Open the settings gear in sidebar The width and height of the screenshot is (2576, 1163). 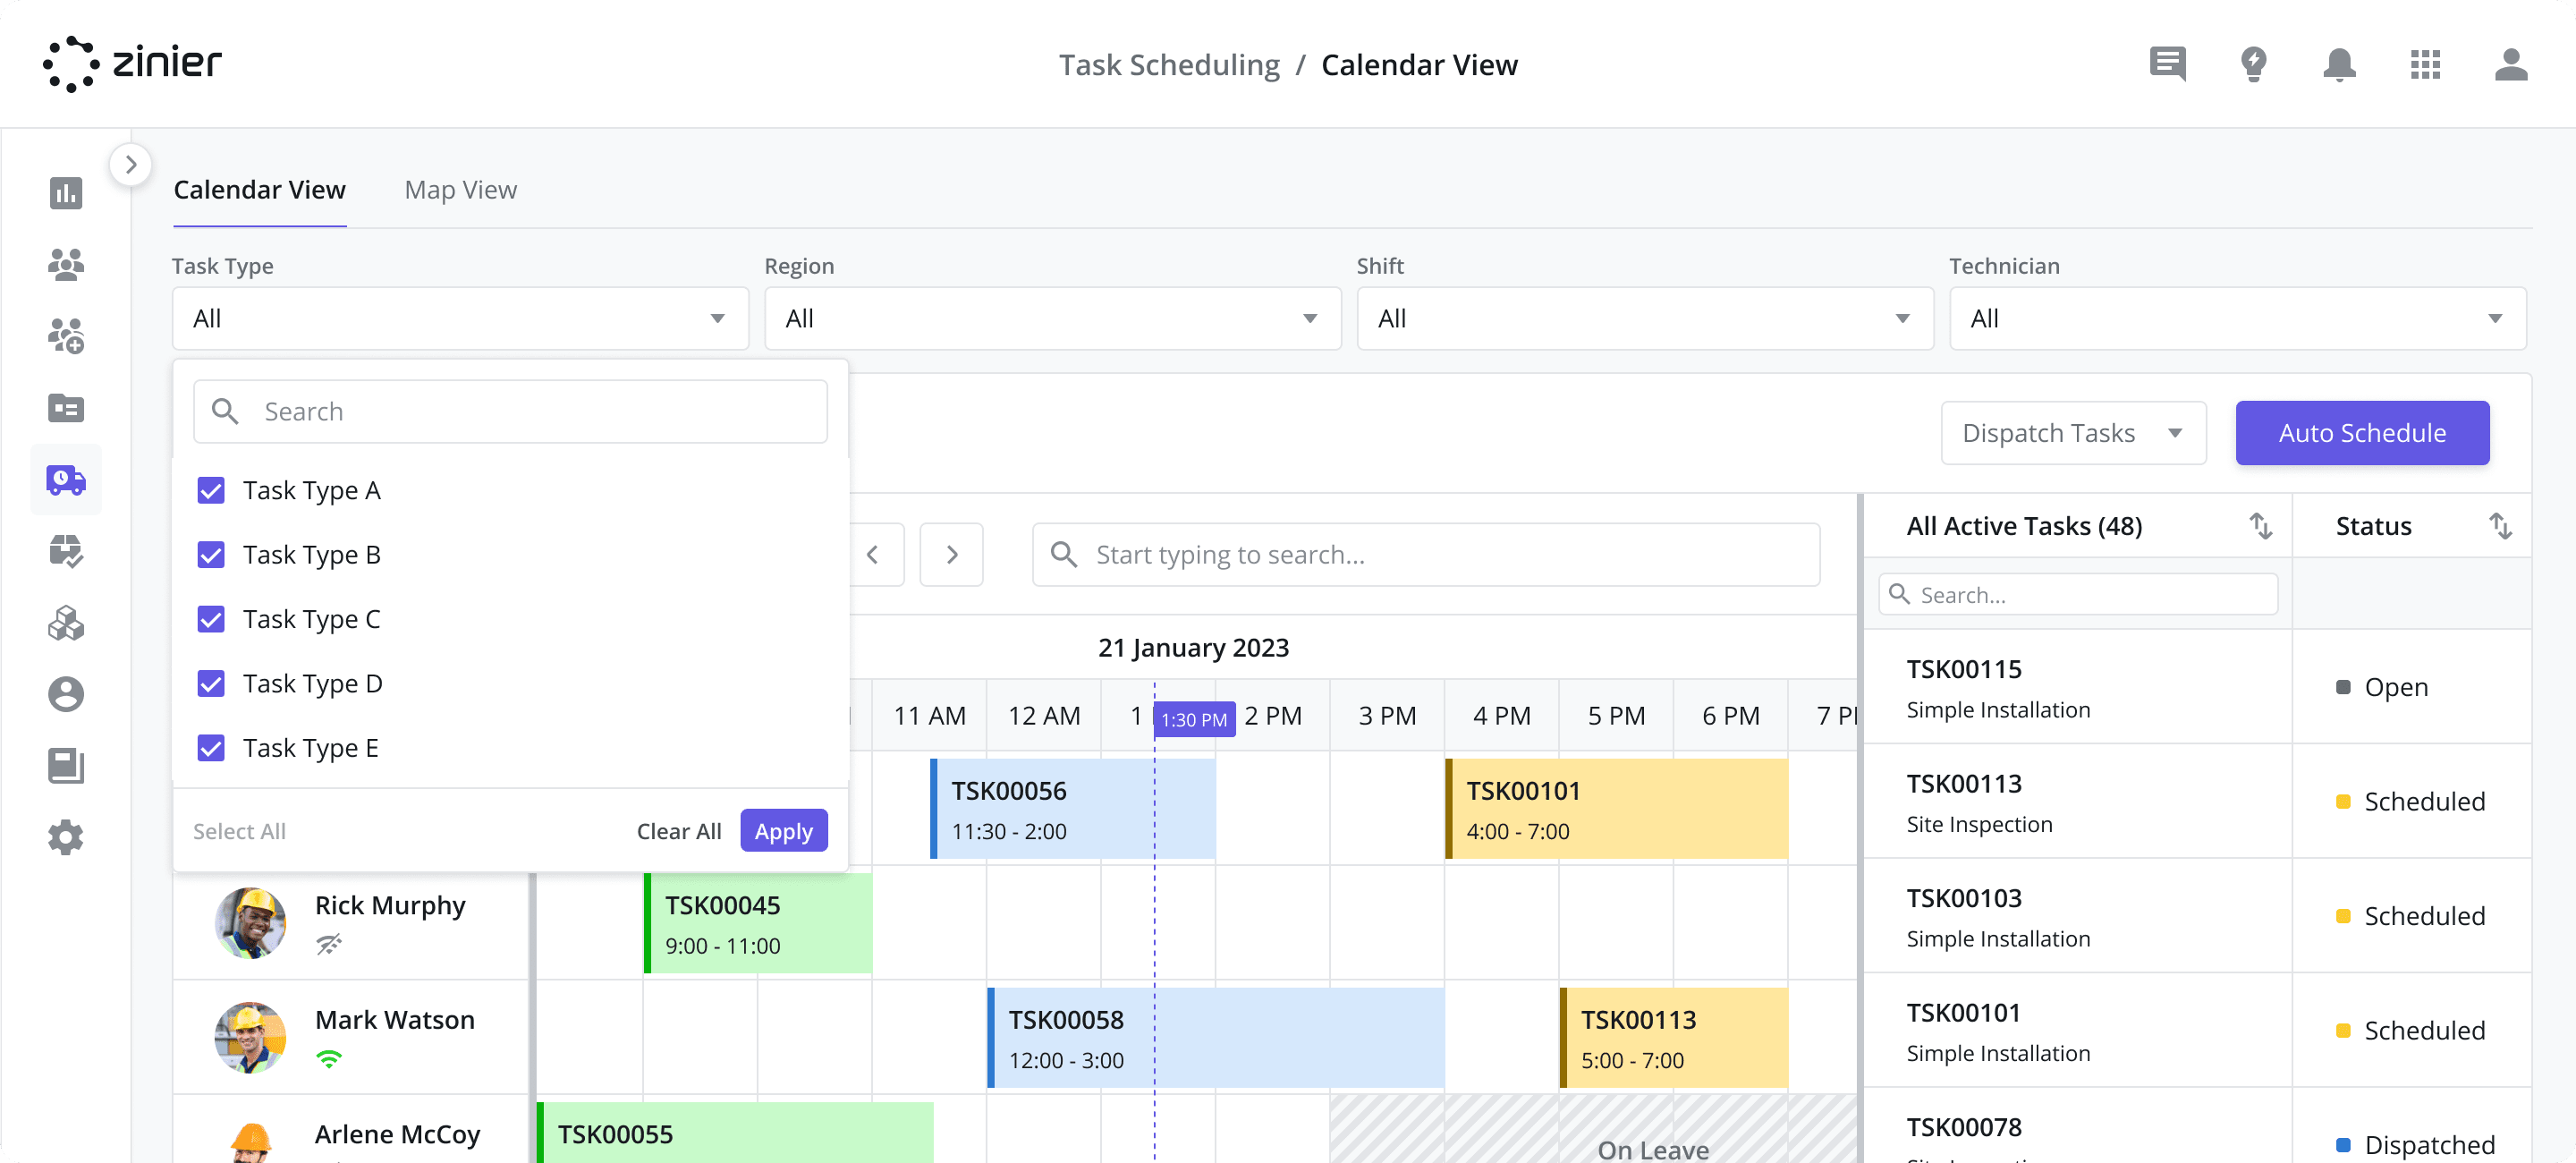(66, 837)
